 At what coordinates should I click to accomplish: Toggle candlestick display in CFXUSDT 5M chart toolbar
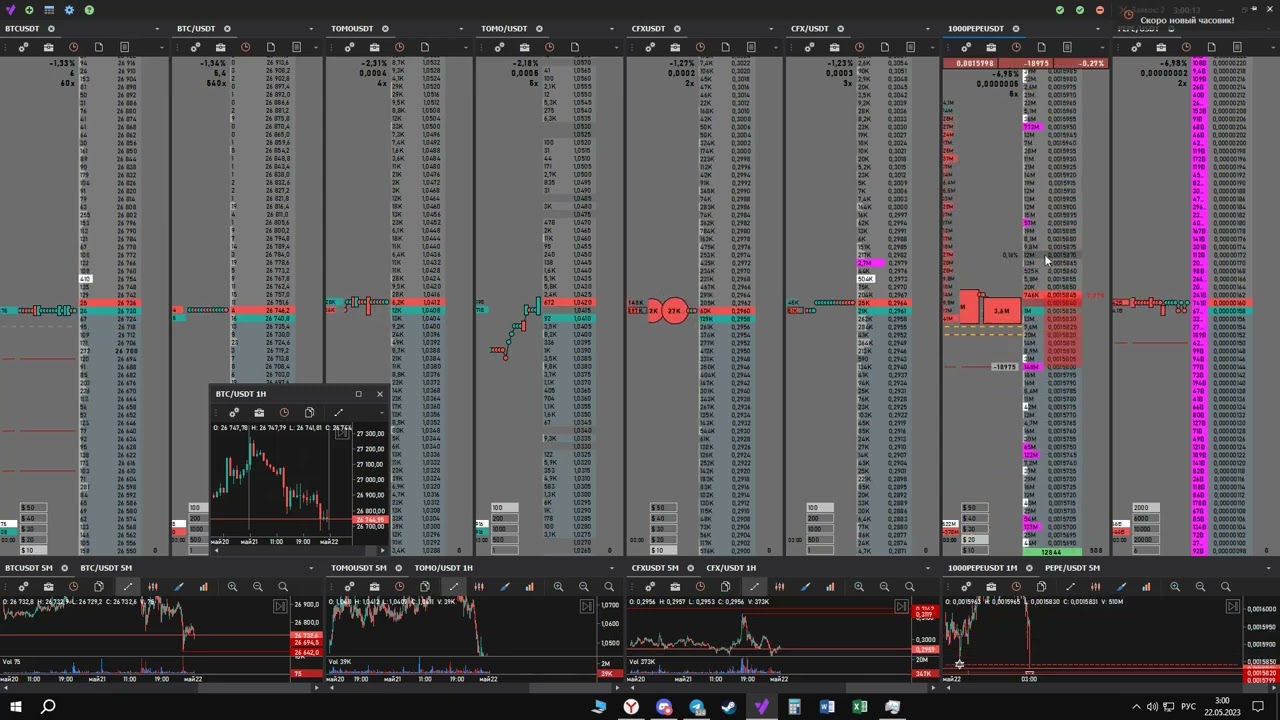click(x=779, y=586)
